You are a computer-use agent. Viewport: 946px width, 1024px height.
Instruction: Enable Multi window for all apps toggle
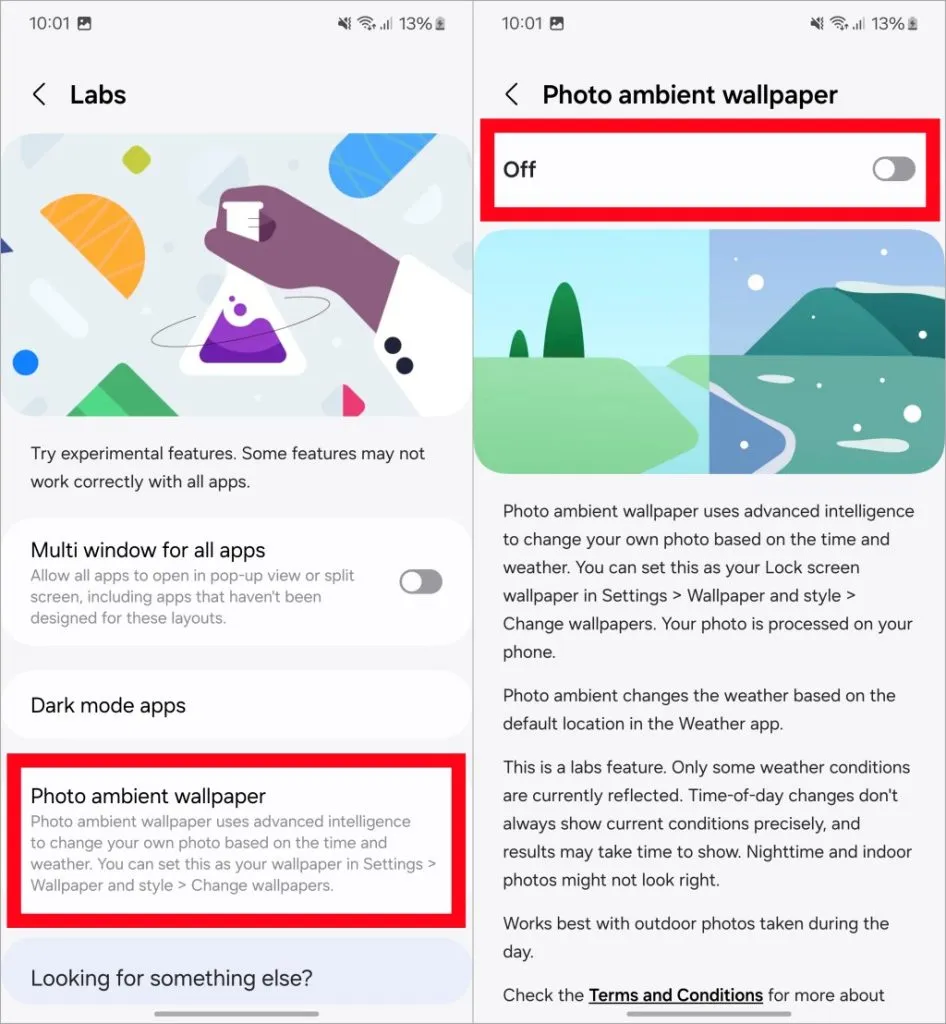(421, 581)
